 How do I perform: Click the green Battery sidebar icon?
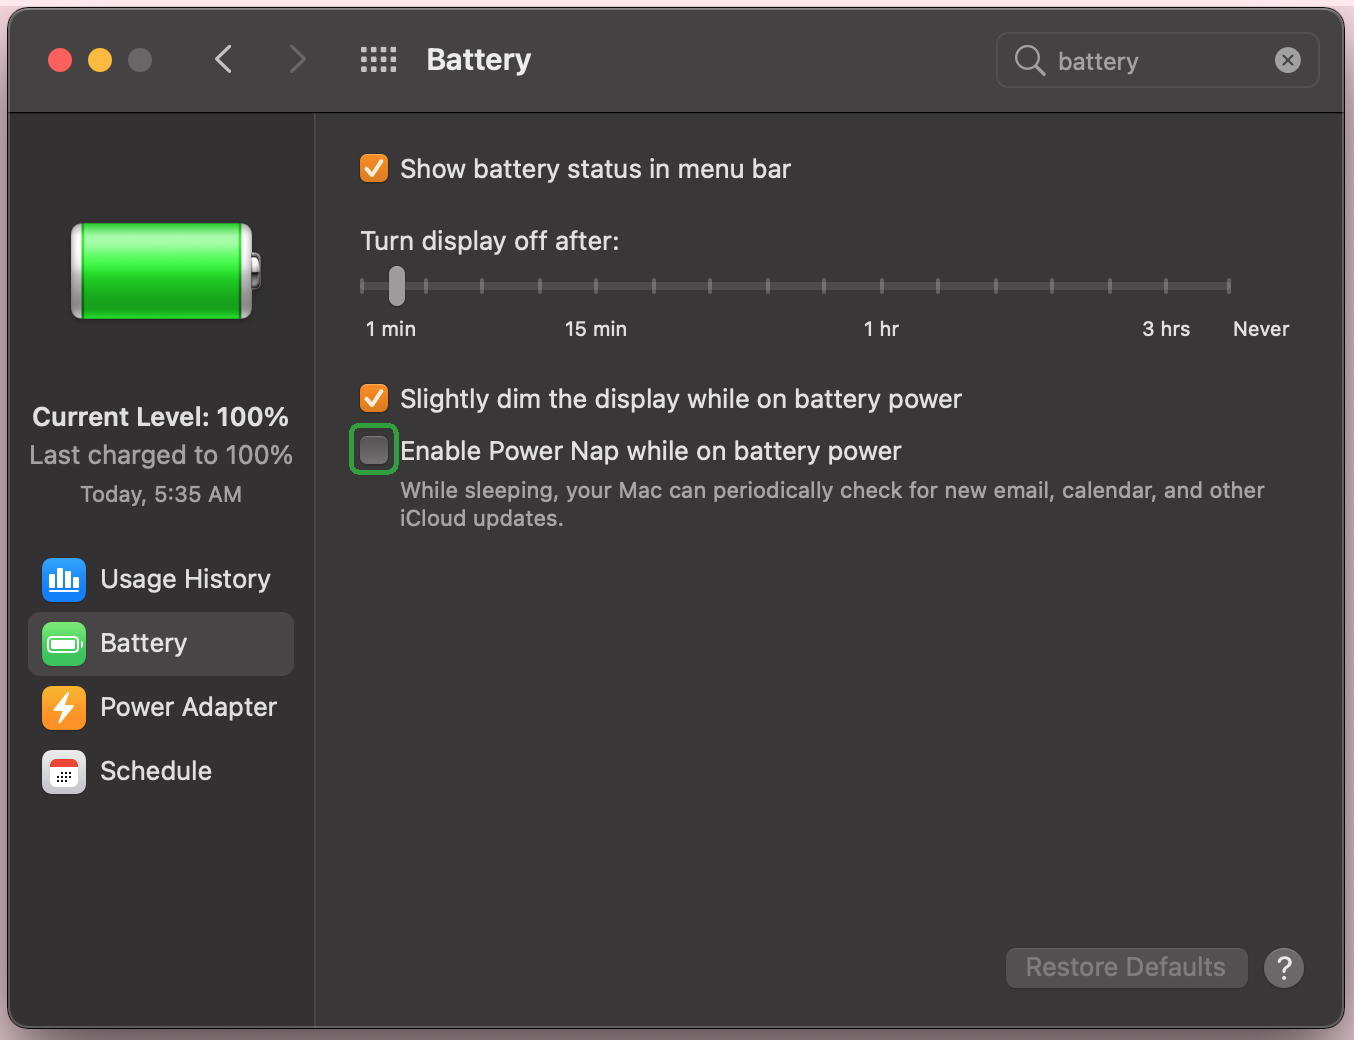[64, 644]
